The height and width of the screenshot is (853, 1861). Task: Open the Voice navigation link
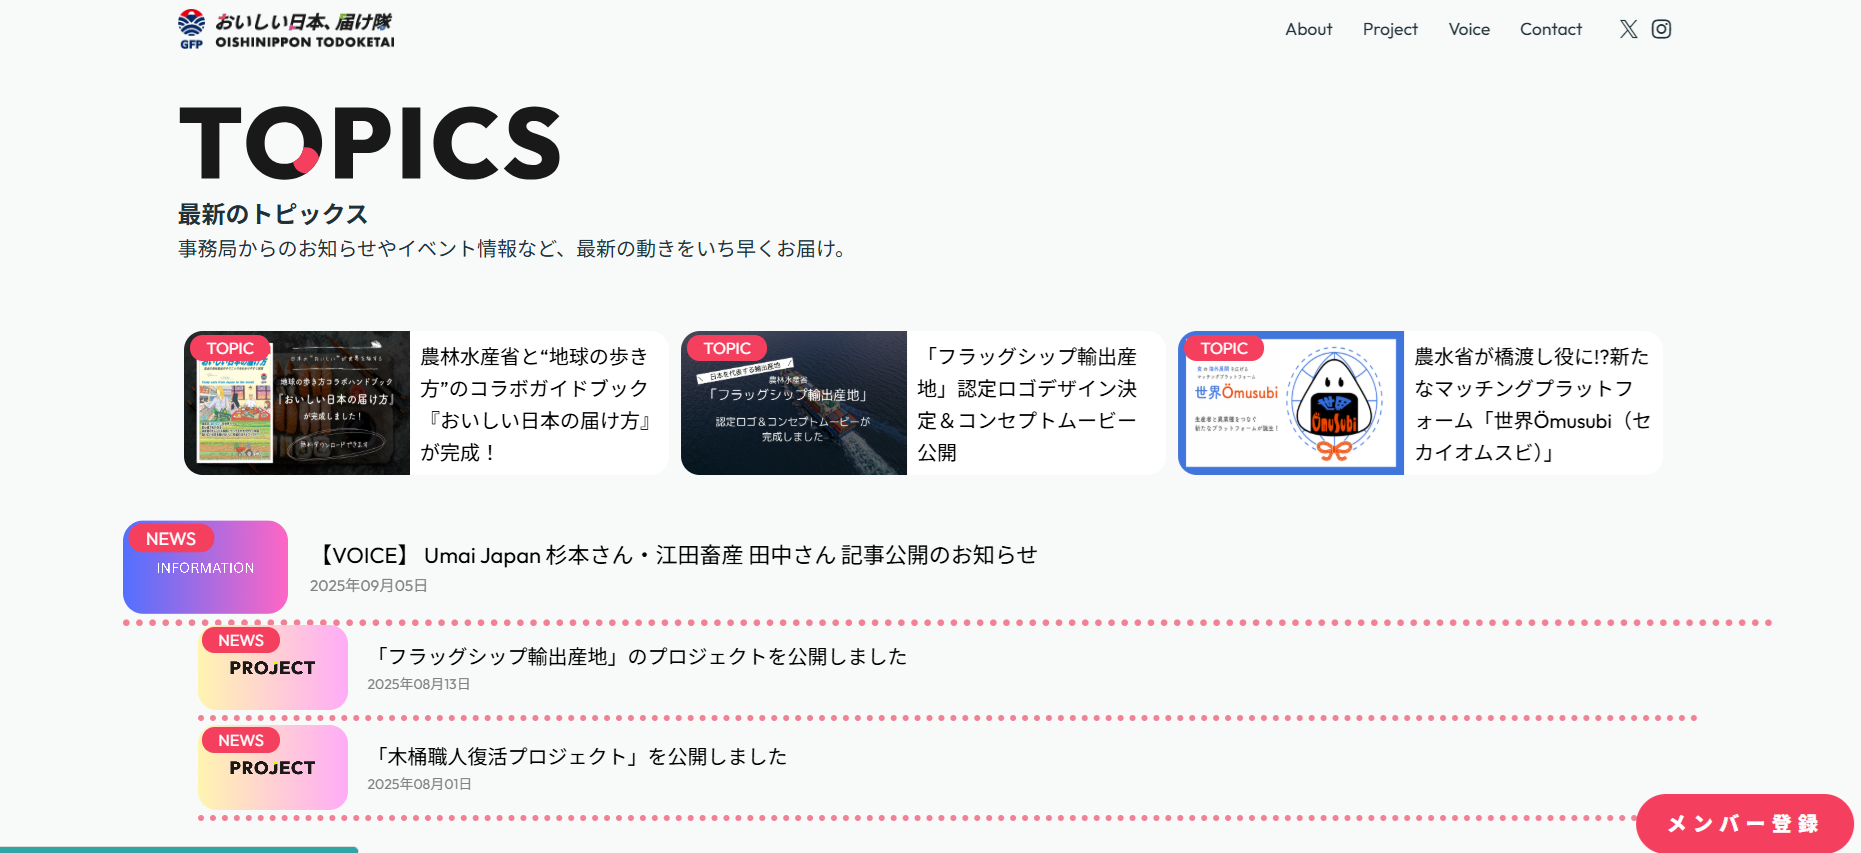(1468, 29)
